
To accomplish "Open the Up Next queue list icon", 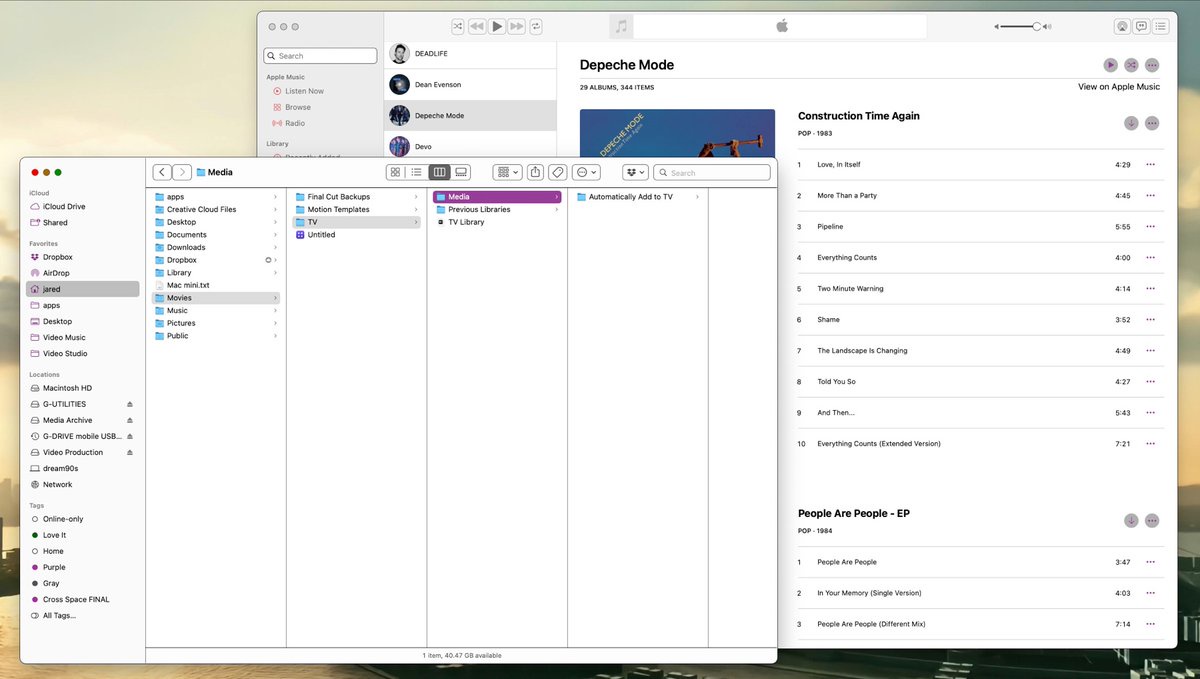I will (1162, 27).
